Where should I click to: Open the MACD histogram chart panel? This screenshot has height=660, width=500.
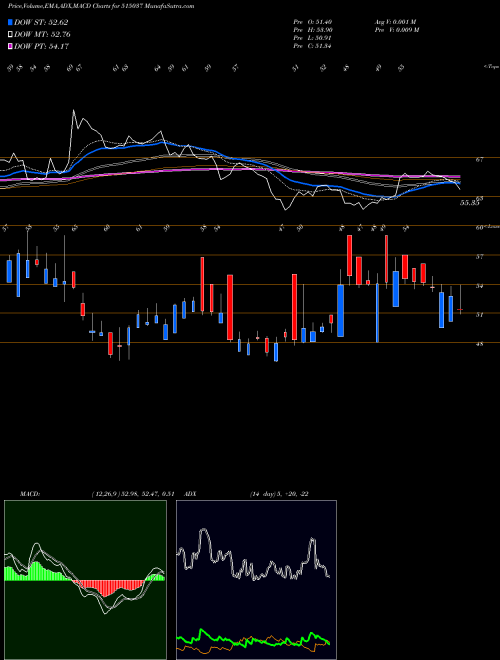85,580
